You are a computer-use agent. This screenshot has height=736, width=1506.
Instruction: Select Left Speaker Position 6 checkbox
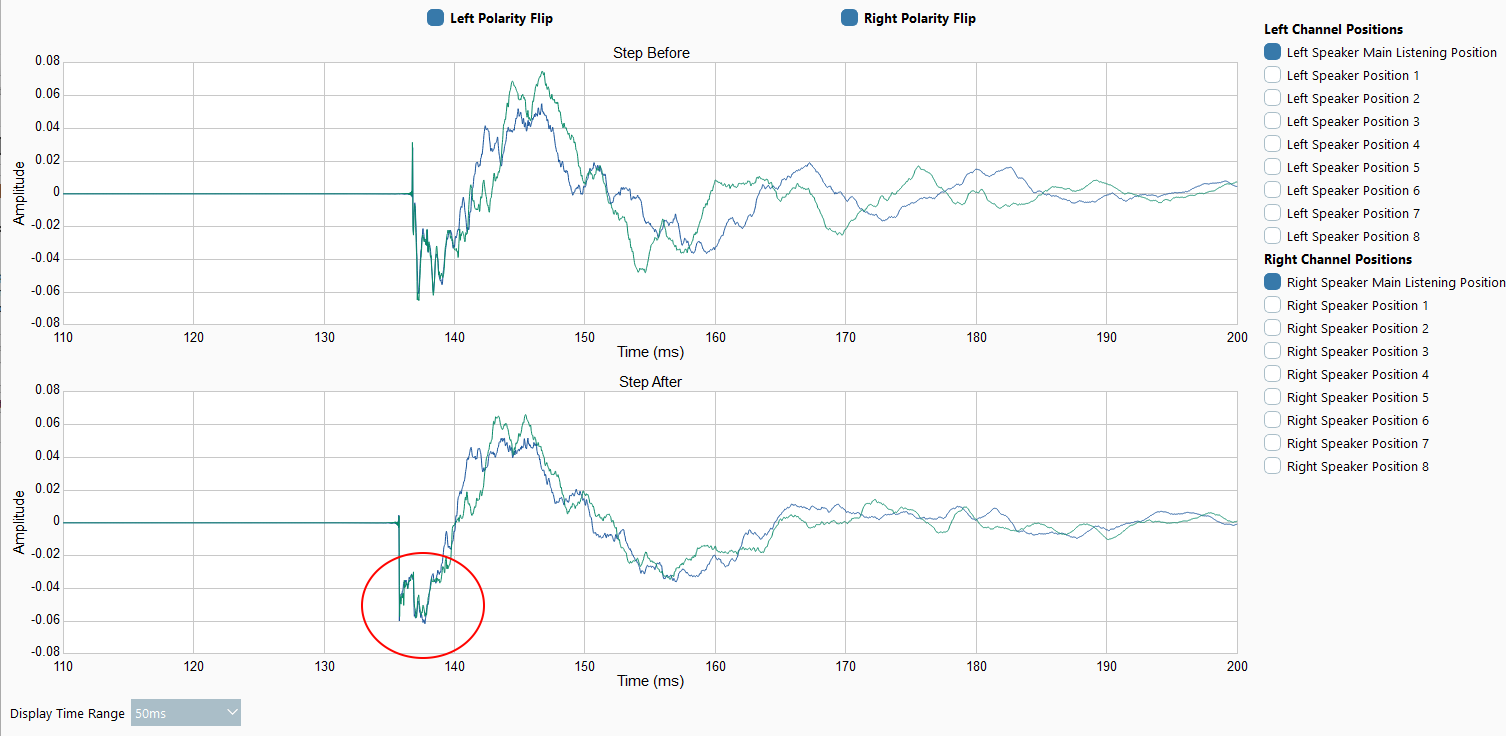click(1273, 190)
